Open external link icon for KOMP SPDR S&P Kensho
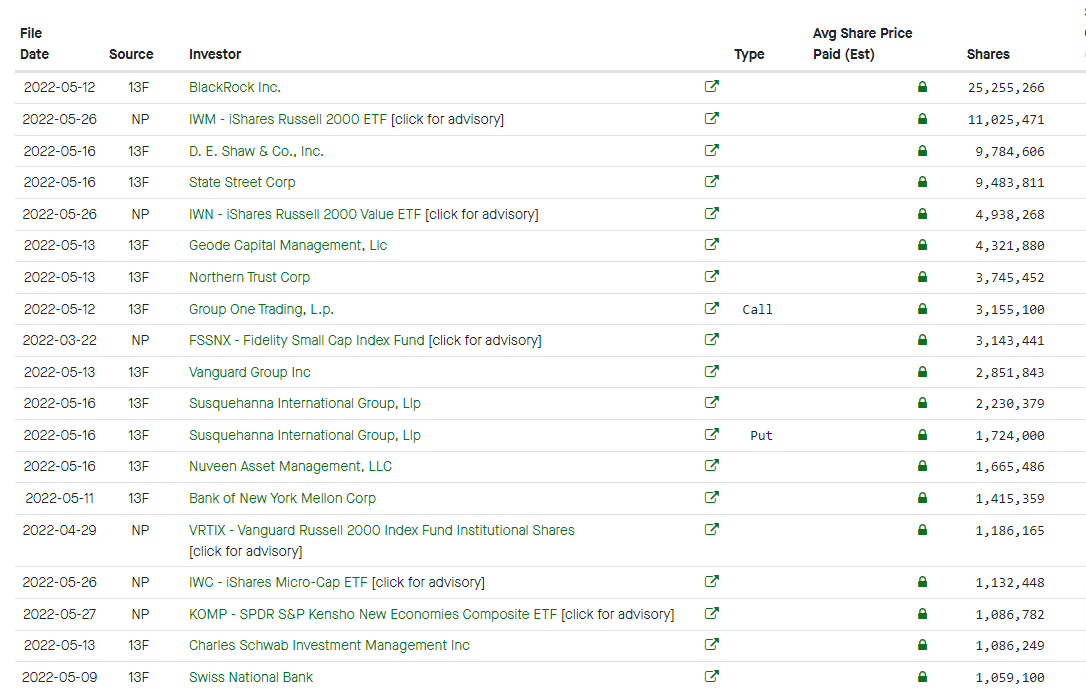Viewport: 1086px width, 692px height. [711, 613]
